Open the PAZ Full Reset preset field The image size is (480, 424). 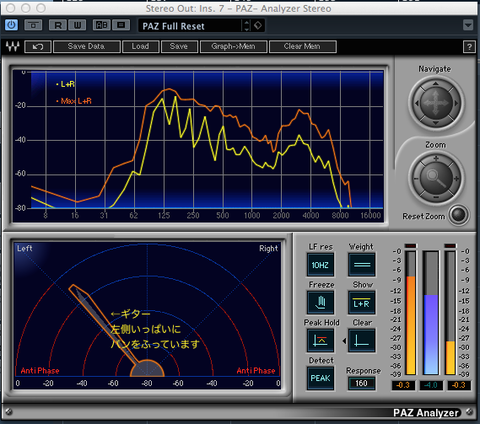(191, 26)
